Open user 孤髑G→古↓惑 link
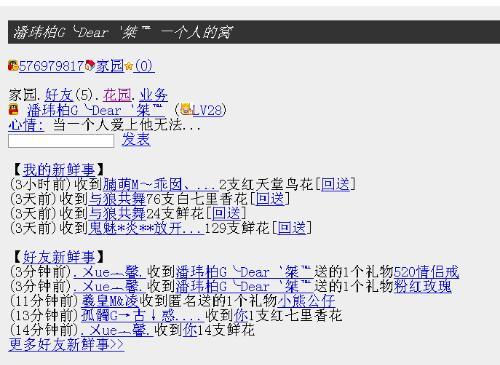Viewport: 500px width, 365px height. click(x=142, y=316)
